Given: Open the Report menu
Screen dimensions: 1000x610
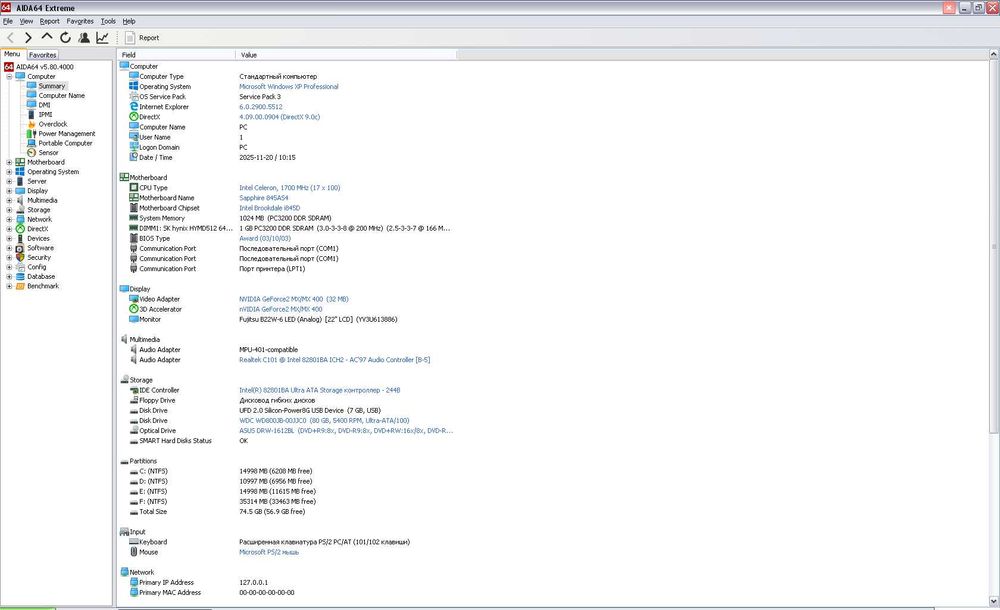Looking at the screenshot, I should pyautogui.click(x=49, y=21).
